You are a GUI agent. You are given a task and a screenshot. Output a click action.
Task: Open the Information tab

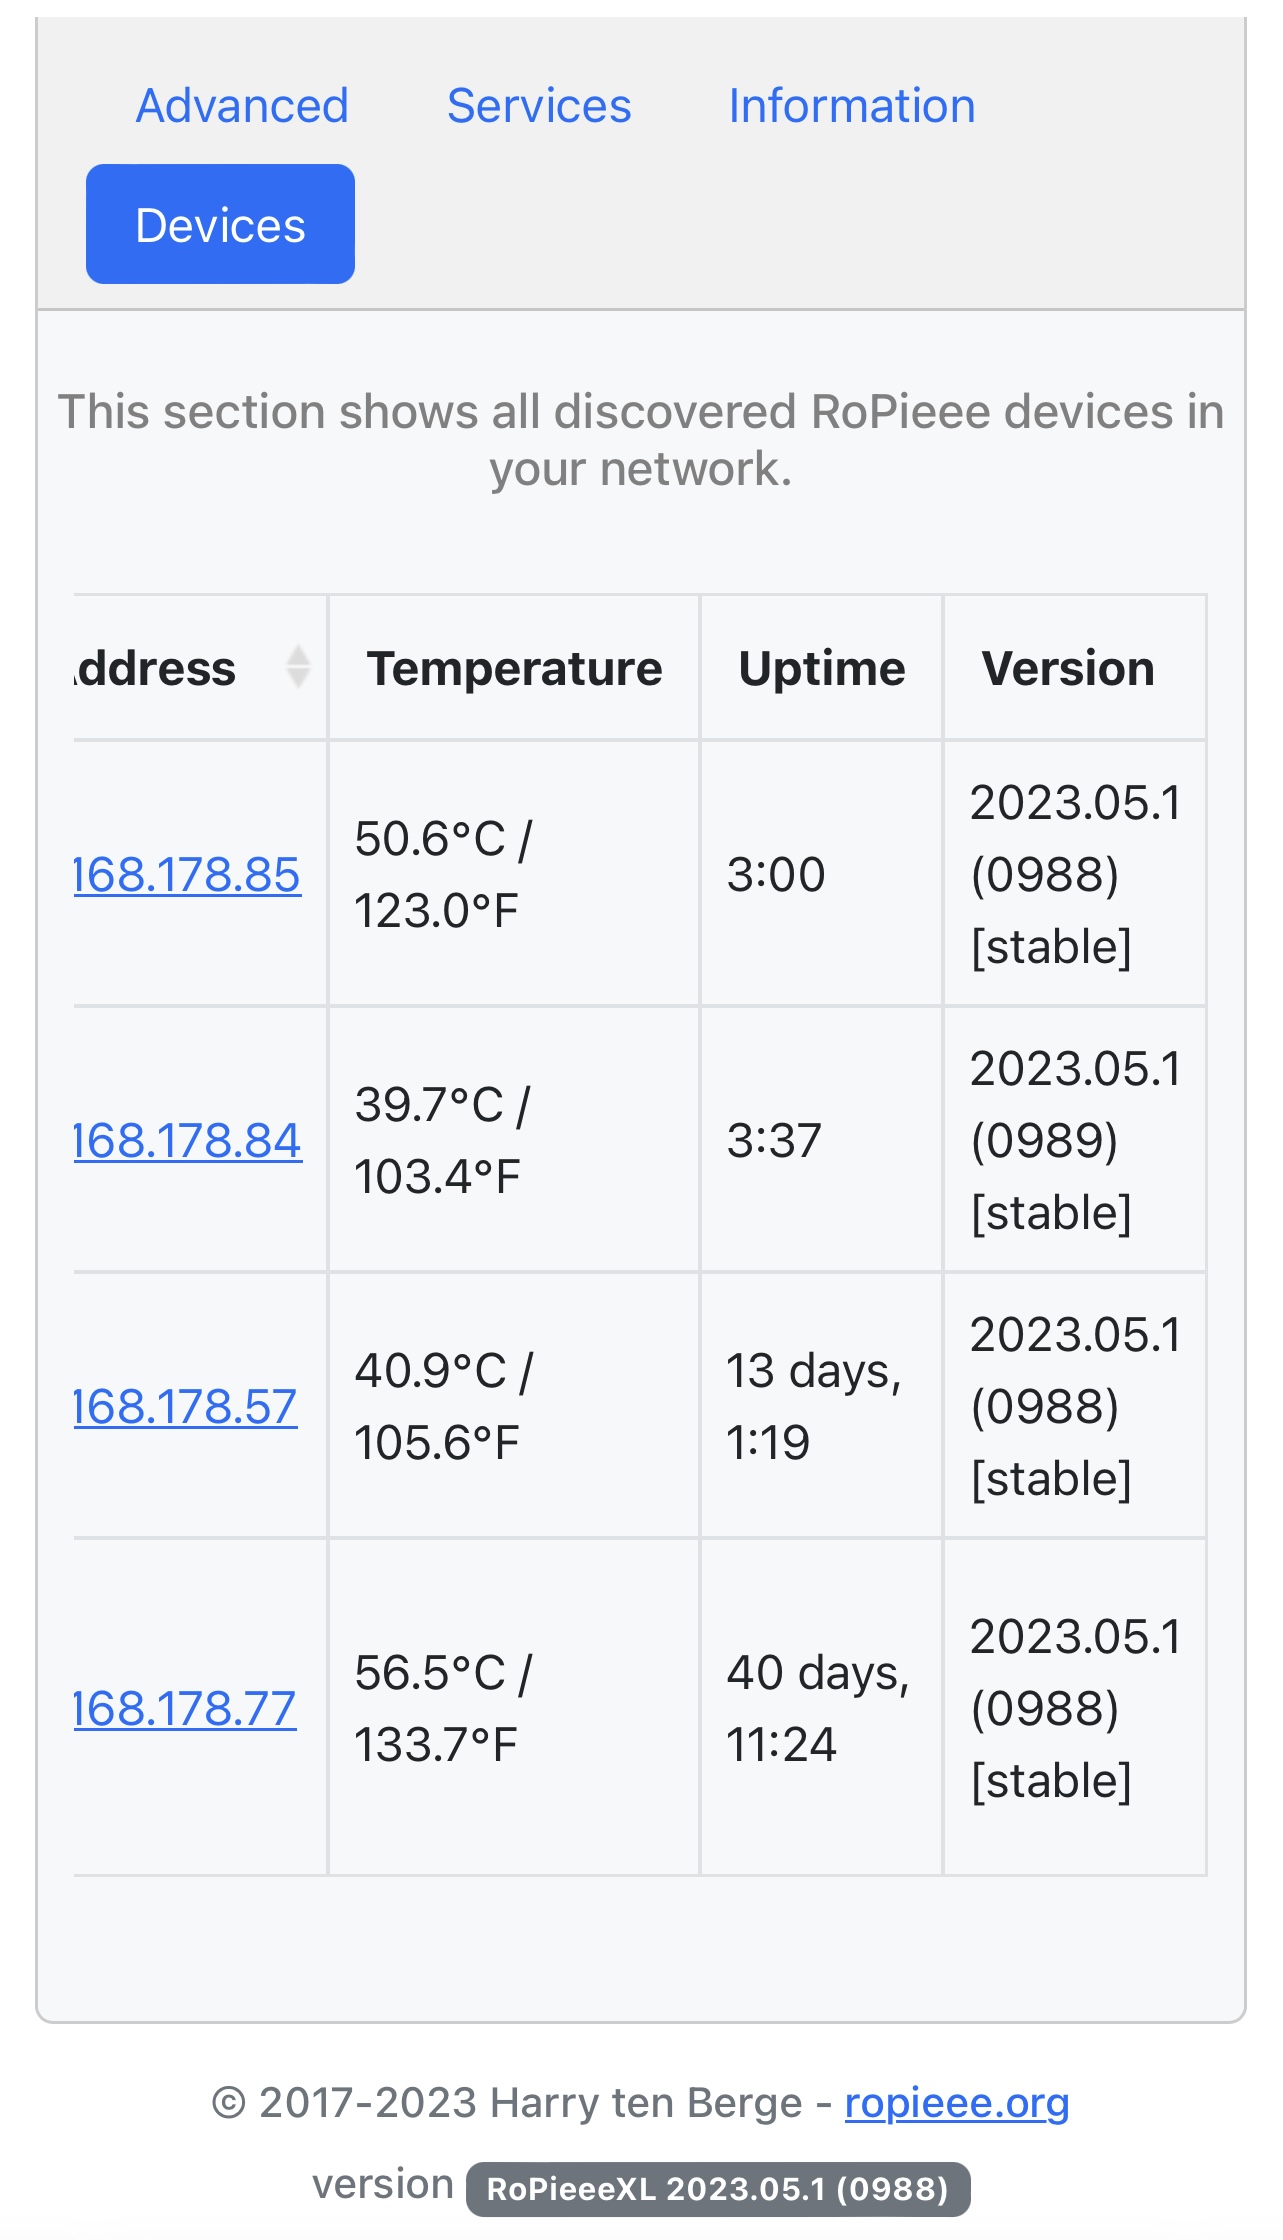point(851,106)
